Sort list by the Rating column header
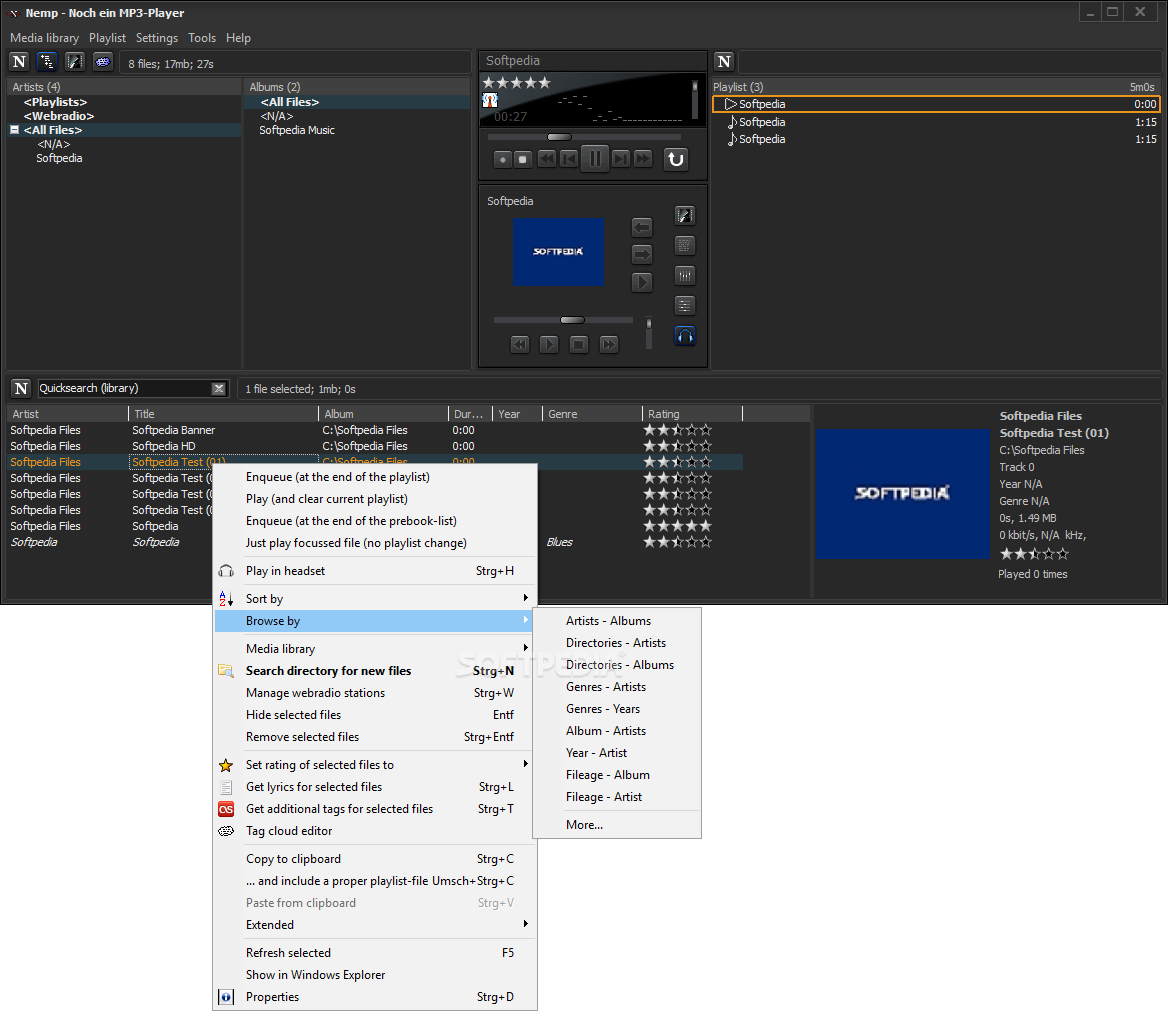1168x1011 pixels. (x=692, y=413)
